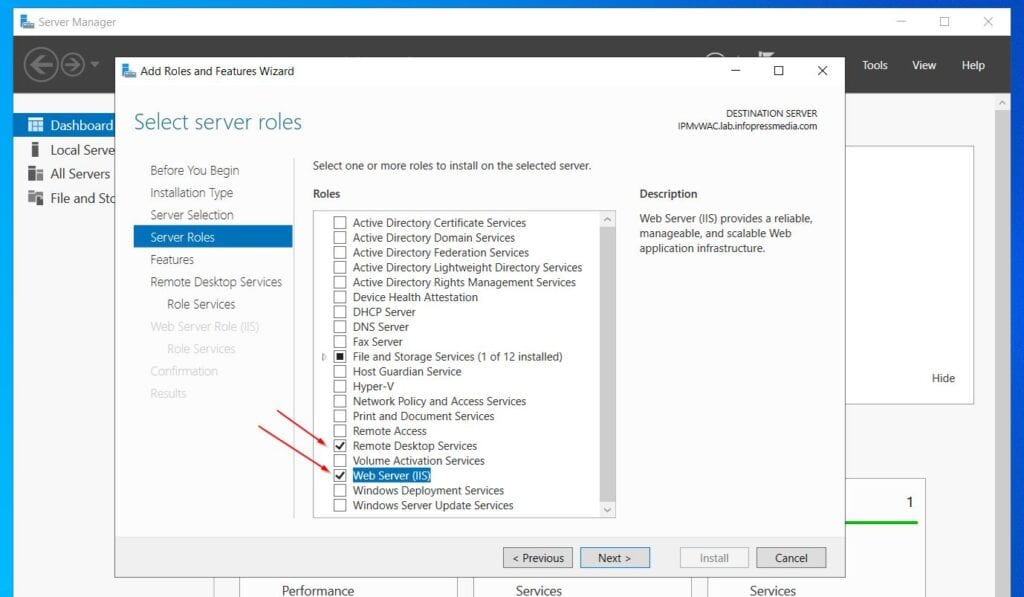The height and width of the screenshot is (597, 1024).
Task: Click the File and Storage Services icon
Action: click(x=35, y=197)
